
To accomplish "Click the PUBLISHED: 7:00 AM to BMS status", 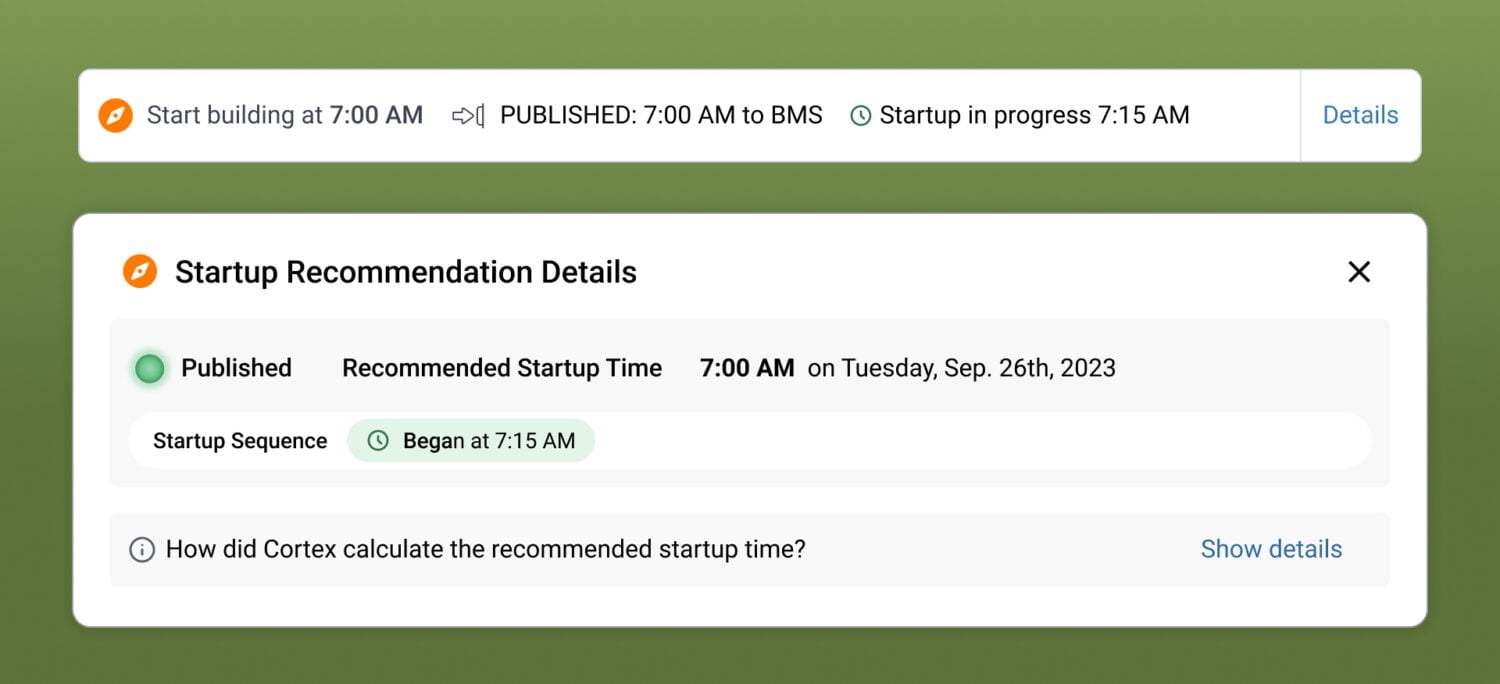I will point(661,115).
